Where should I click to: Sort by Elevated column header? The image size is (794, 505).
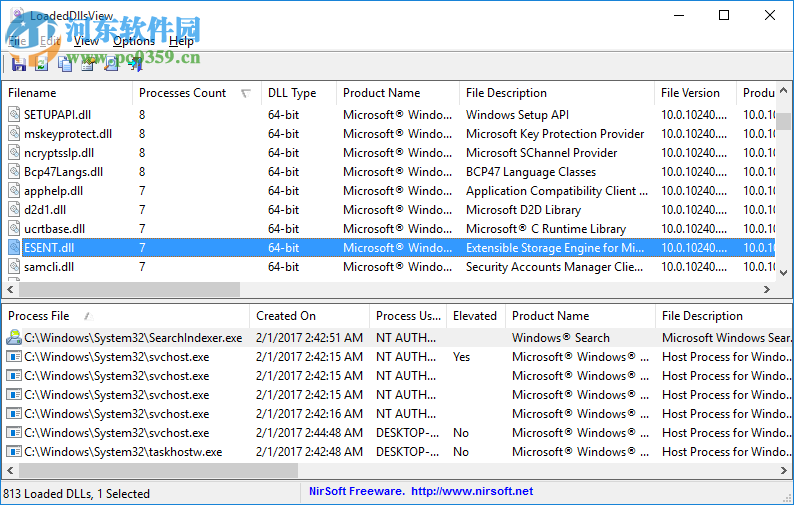coord(474,316)
